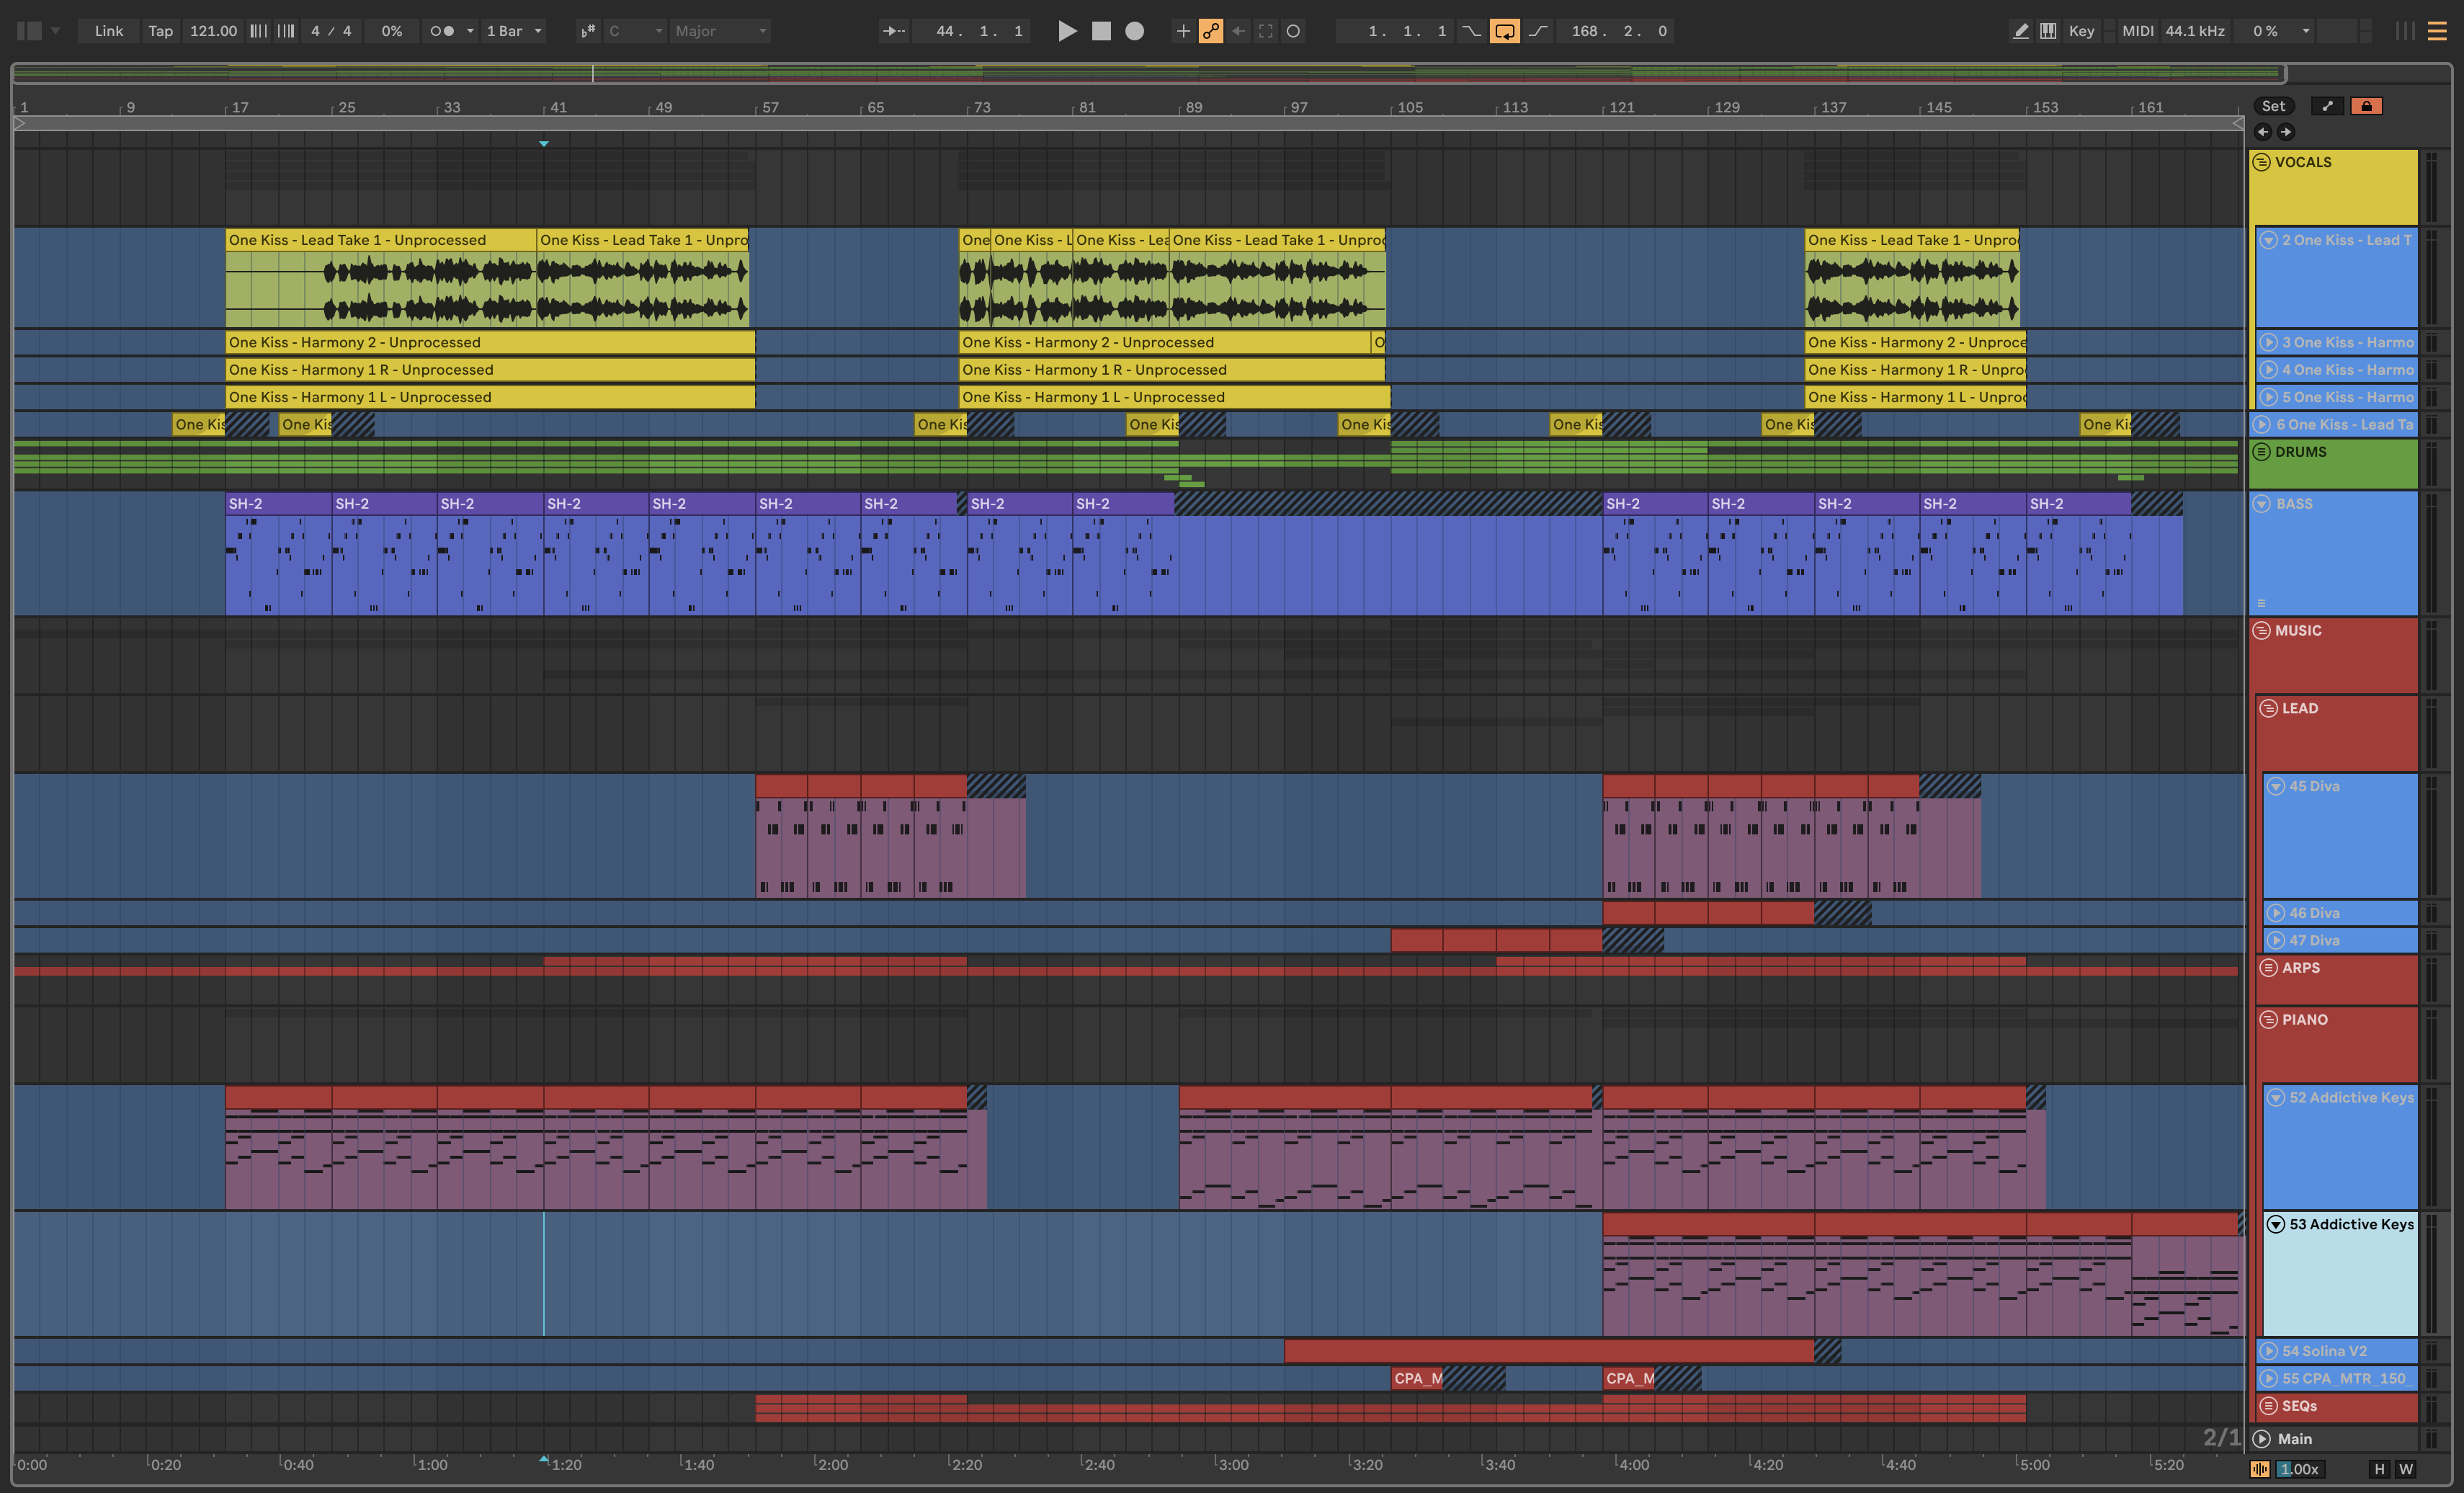Viewport: 2464px width, 1493px height.
Task: Click the Link button
Action: click(108, 31)
